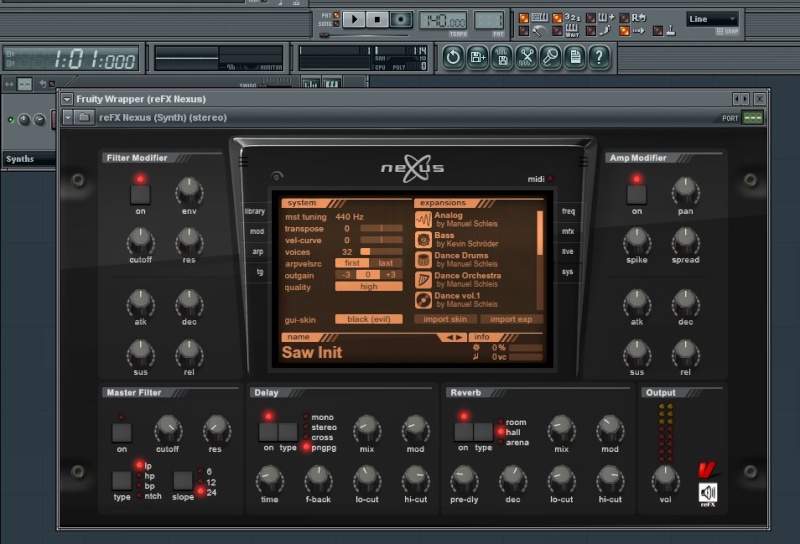Click the previous preset arrow in wrapper titlebar
Screen dimensions: 800x544
click(737, 98)
